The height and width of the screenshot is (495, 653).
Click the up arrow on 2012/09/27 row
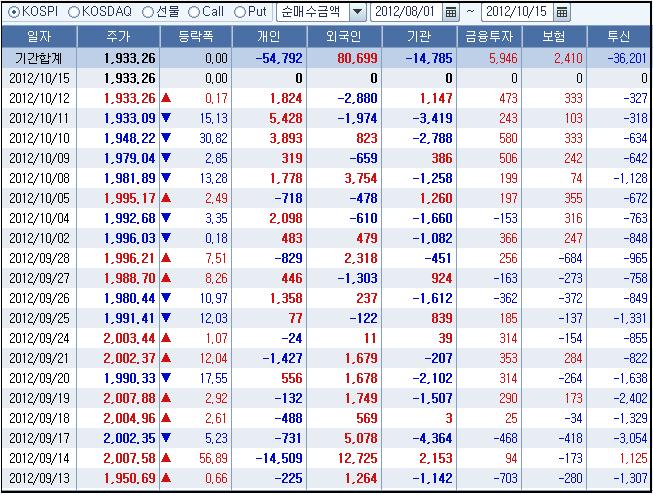pyautogui.click(x=166, y=278)
